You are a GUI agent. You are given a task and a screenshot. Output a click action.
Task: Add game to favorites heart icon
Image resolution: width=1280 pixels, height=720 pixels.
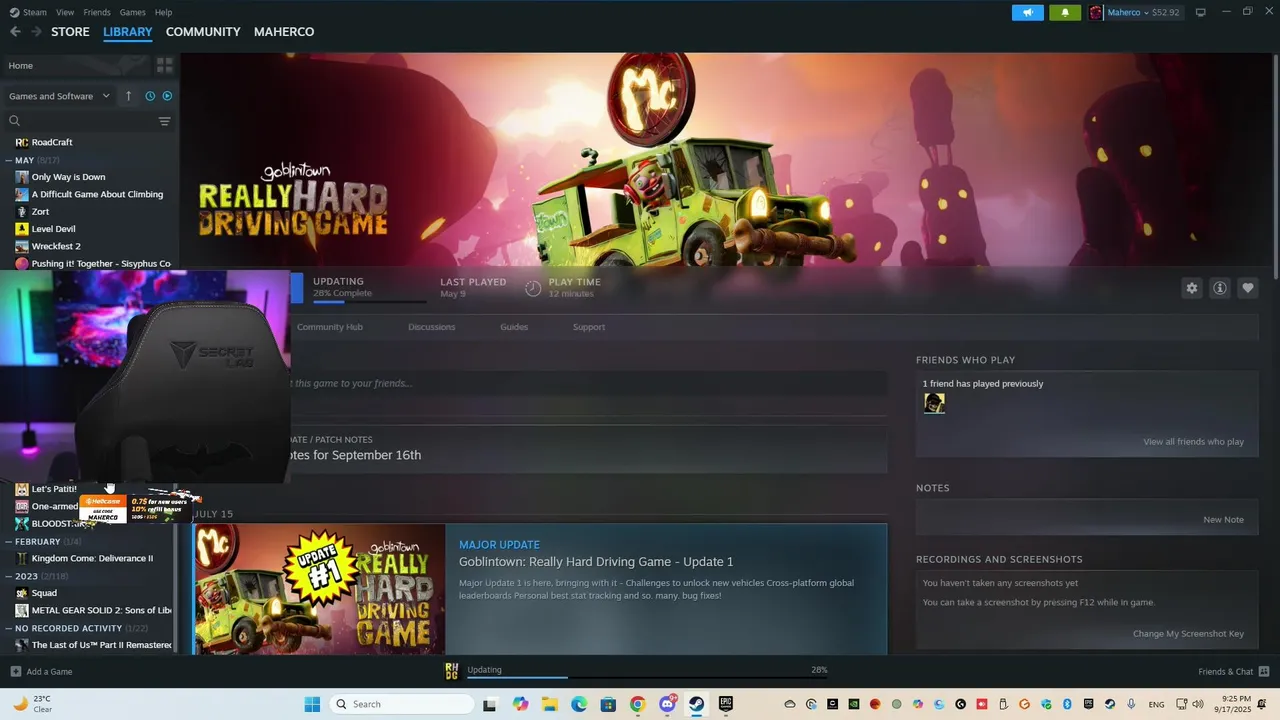(x=1248, y=288)
